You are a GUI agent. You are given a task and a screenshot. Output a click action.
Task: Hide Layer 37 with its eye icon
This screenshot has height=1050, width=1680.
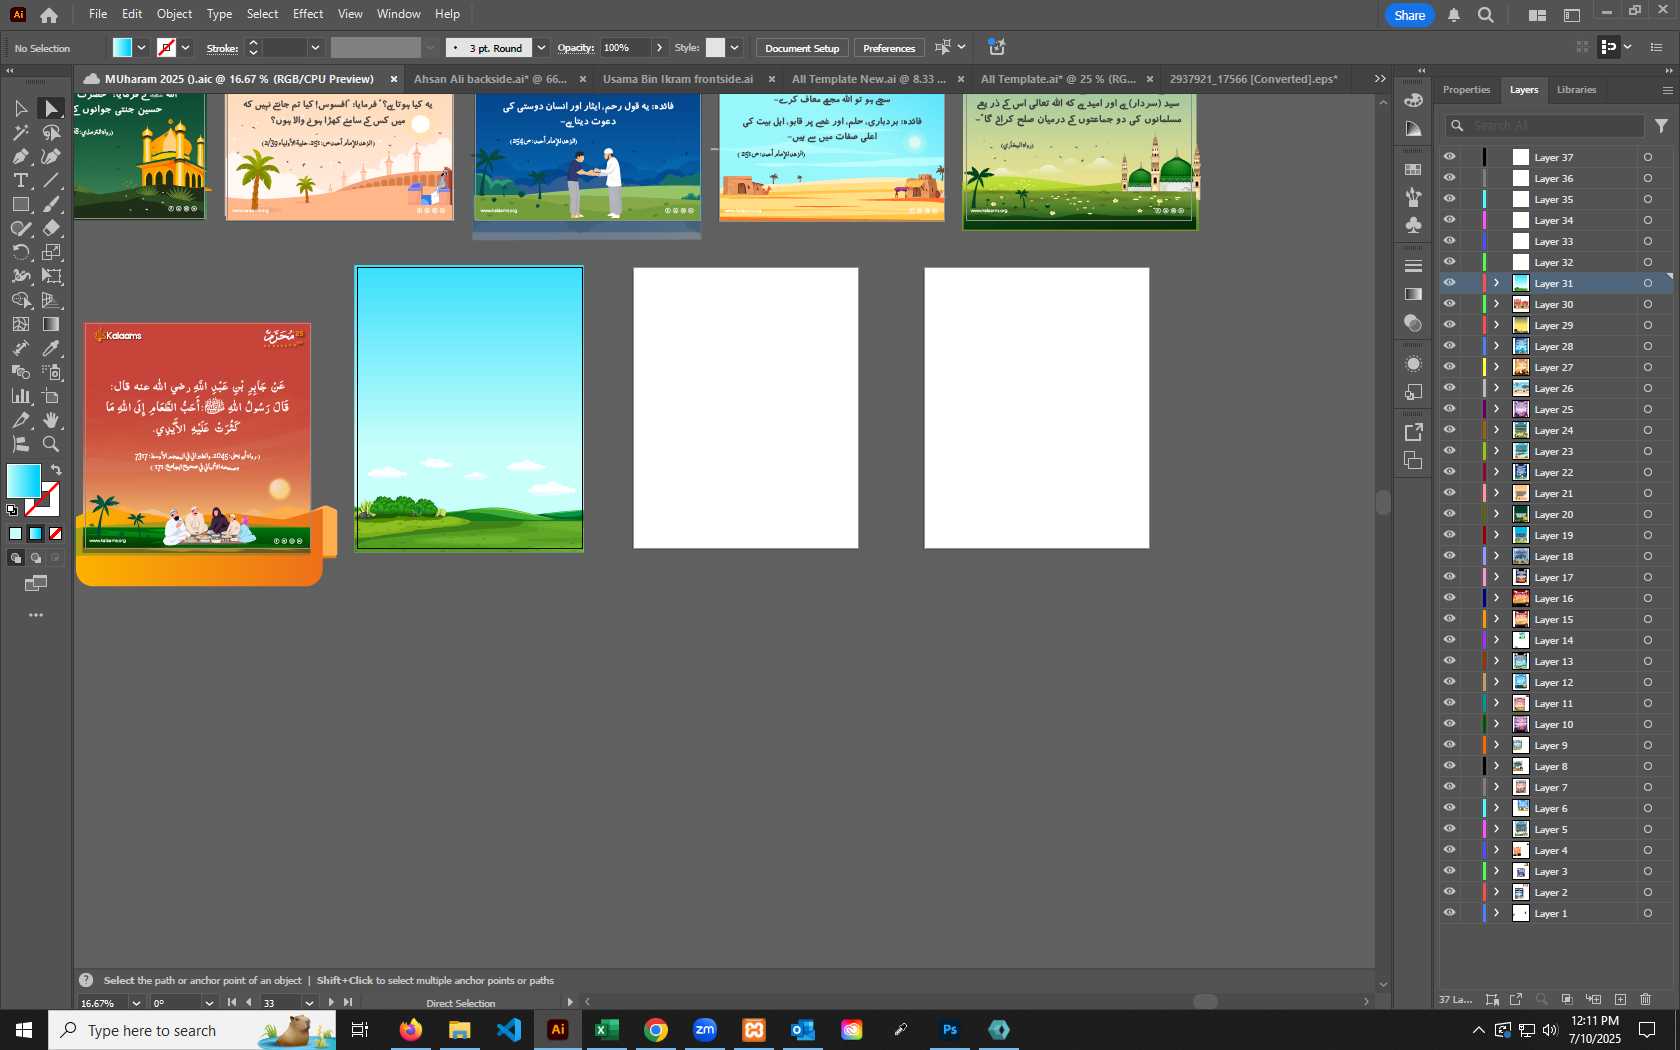(x=1449, y=157)
